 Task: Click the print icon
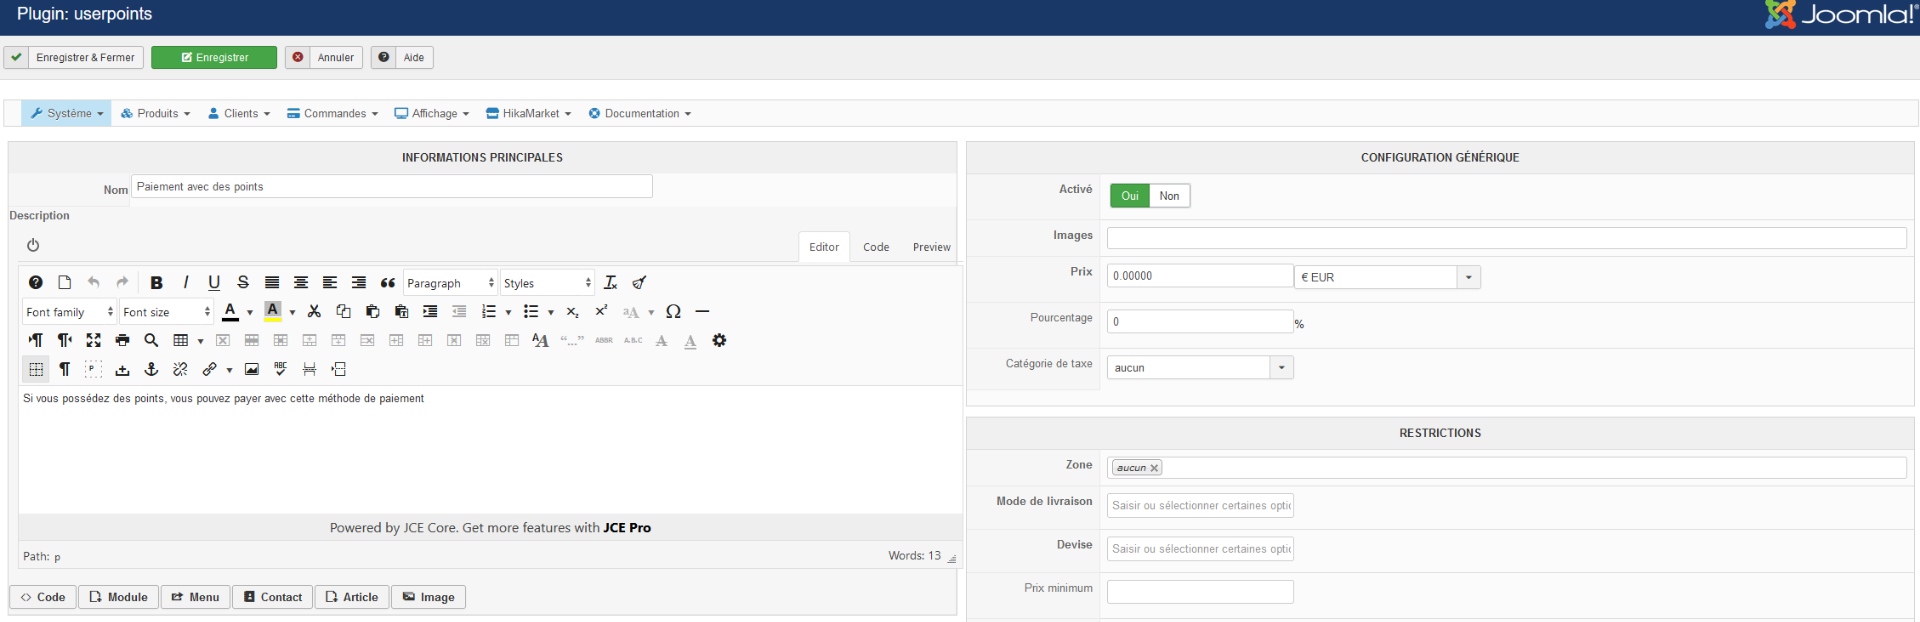pyautogui.click(x=122, y=341)
